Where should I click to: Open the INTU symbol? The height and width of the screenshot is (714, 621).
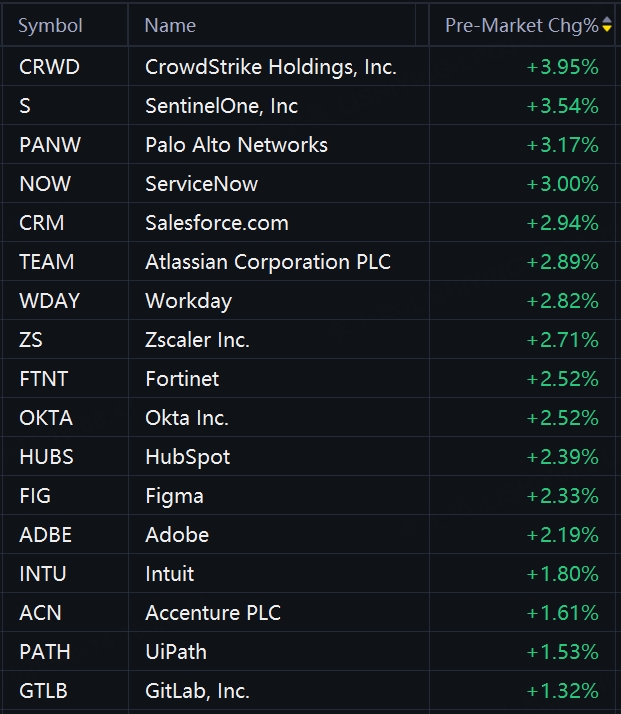[43, 574]
